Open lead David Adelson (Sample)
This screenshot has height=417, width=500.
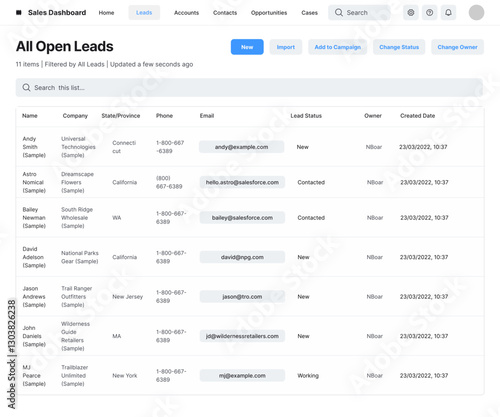(x=34, y=257)
